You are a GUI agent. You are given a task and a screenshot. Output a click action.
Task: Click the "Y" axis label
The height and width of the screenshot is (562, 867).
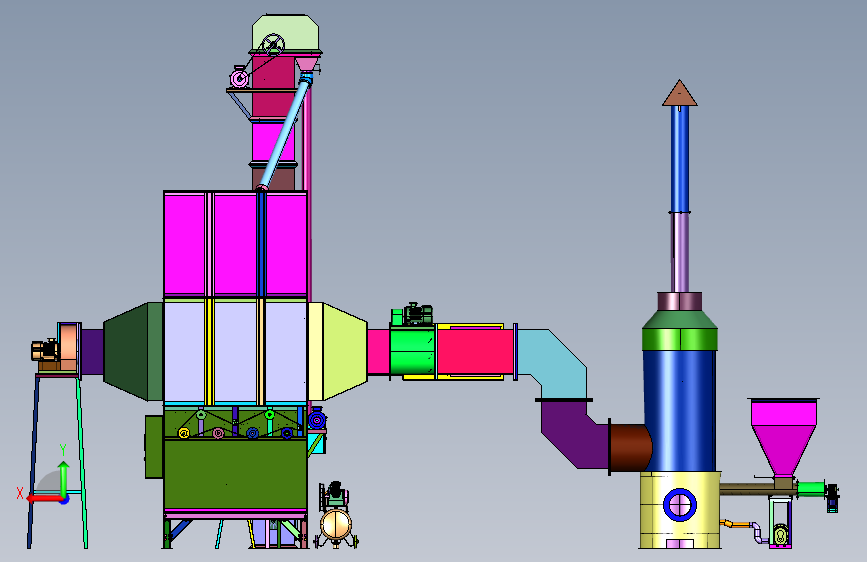pos(63,450)
